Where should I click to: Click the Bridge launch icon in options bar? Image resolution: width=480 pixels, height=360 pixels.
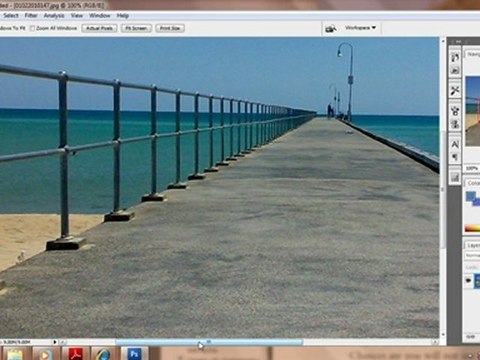point(330,29)
